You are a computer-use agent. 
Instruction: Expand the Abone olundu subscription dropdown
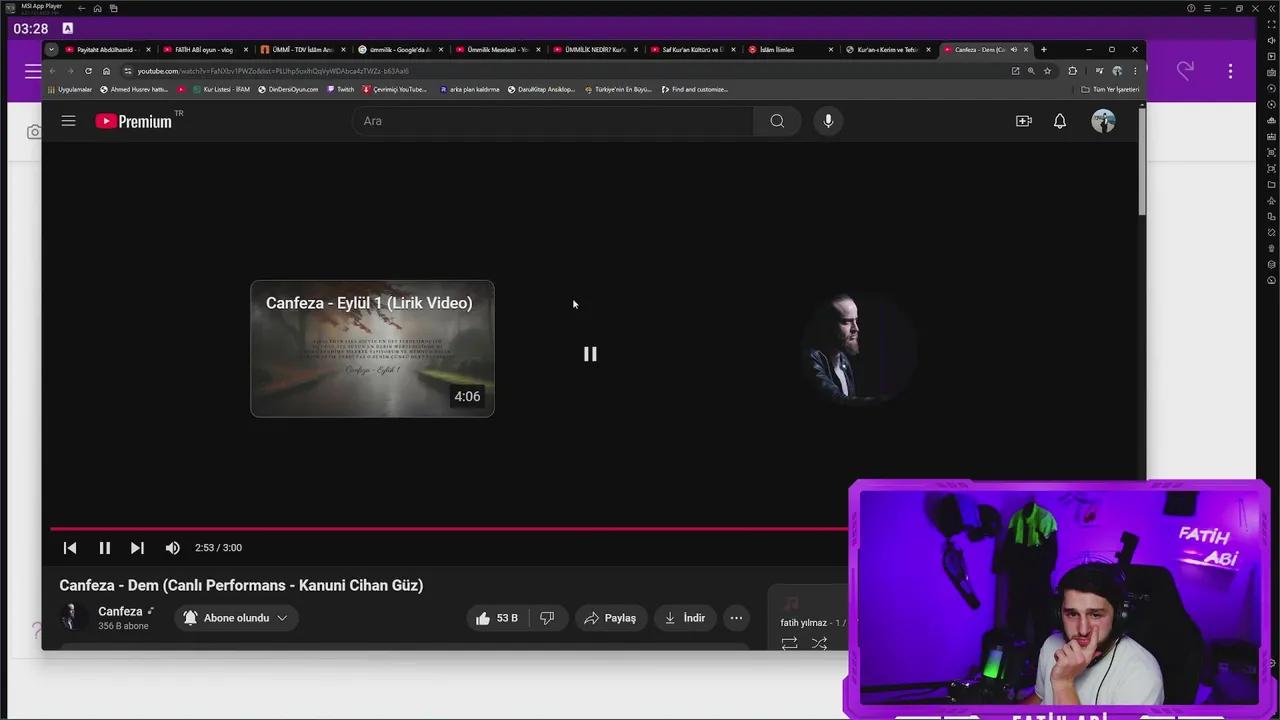(x=236, y=618)
